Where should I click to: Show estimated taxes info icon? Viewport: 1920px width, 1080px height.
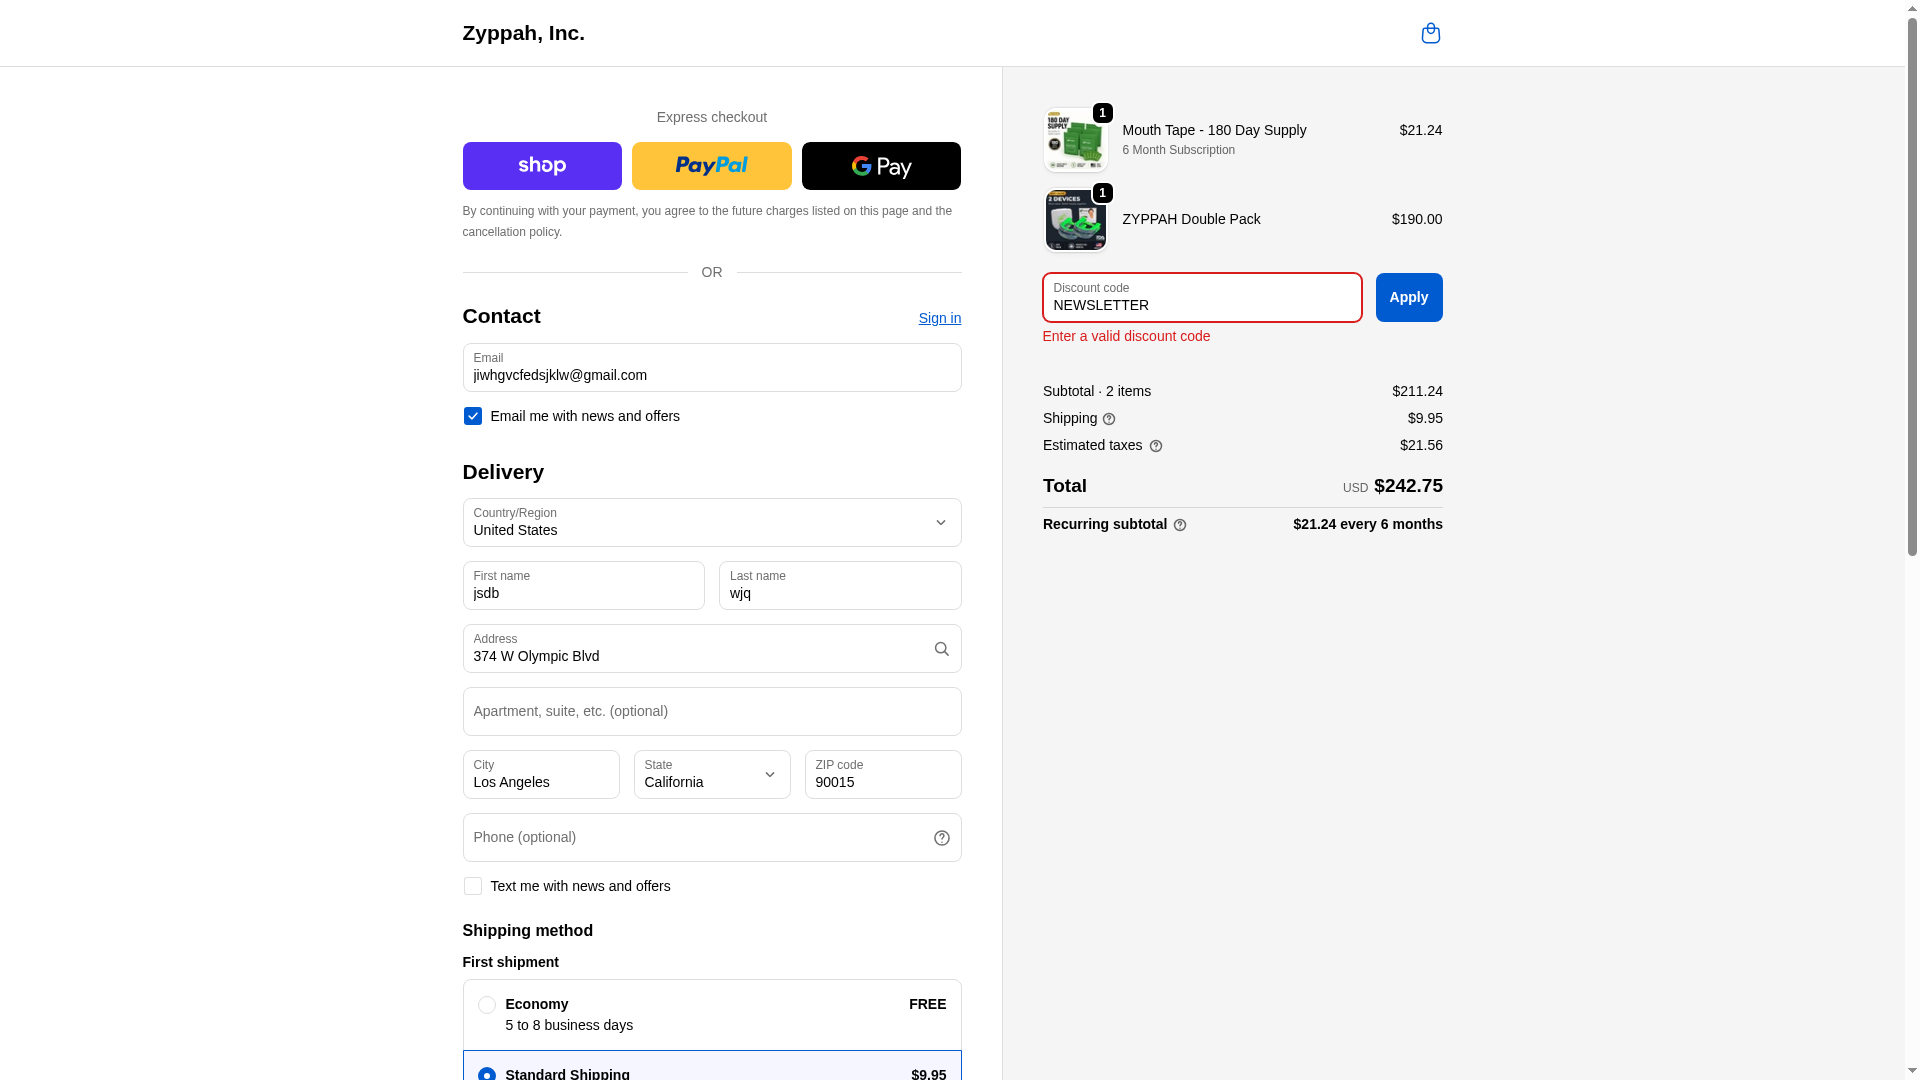1156,446
